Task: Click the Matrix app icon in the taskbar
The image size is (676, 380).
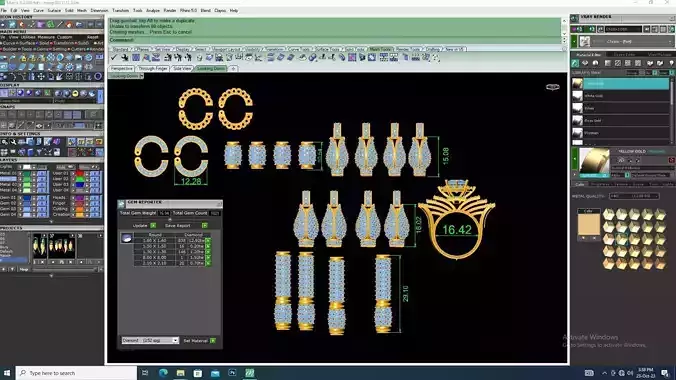Action: tap(250, 373)
